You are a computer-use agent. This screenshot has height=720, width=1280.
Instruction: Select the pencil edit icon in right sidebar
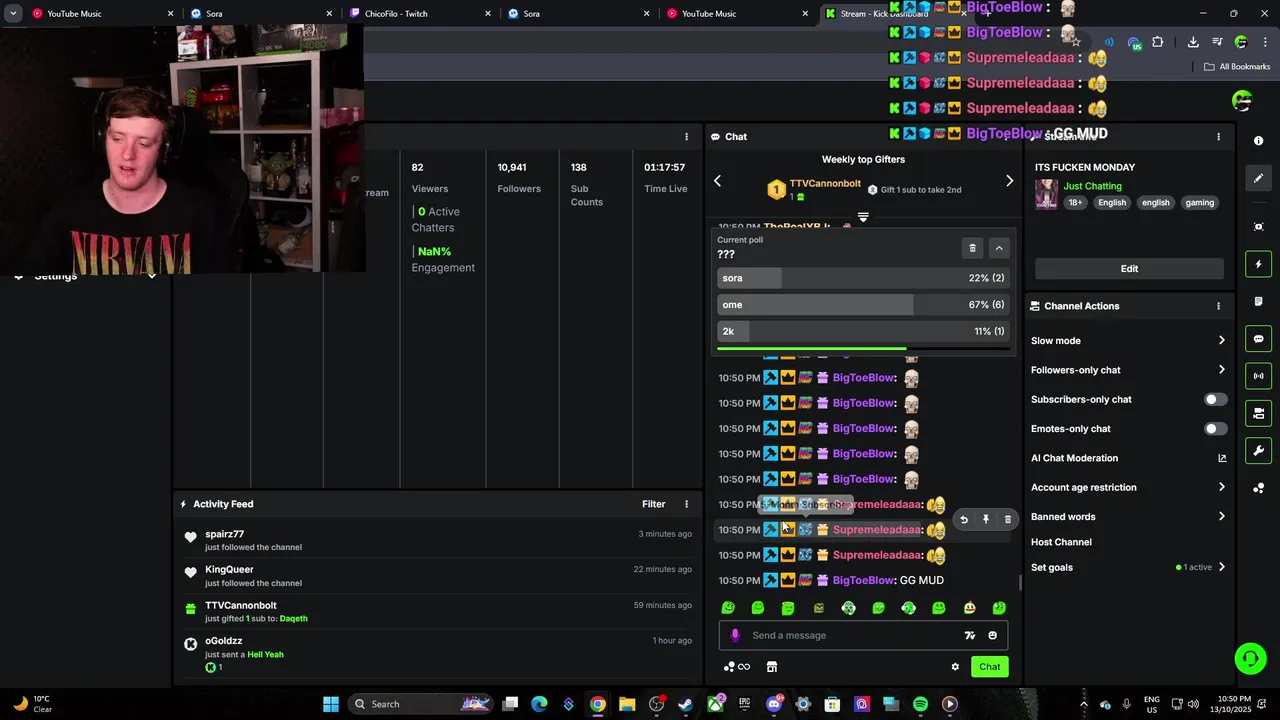point(1258,178)
